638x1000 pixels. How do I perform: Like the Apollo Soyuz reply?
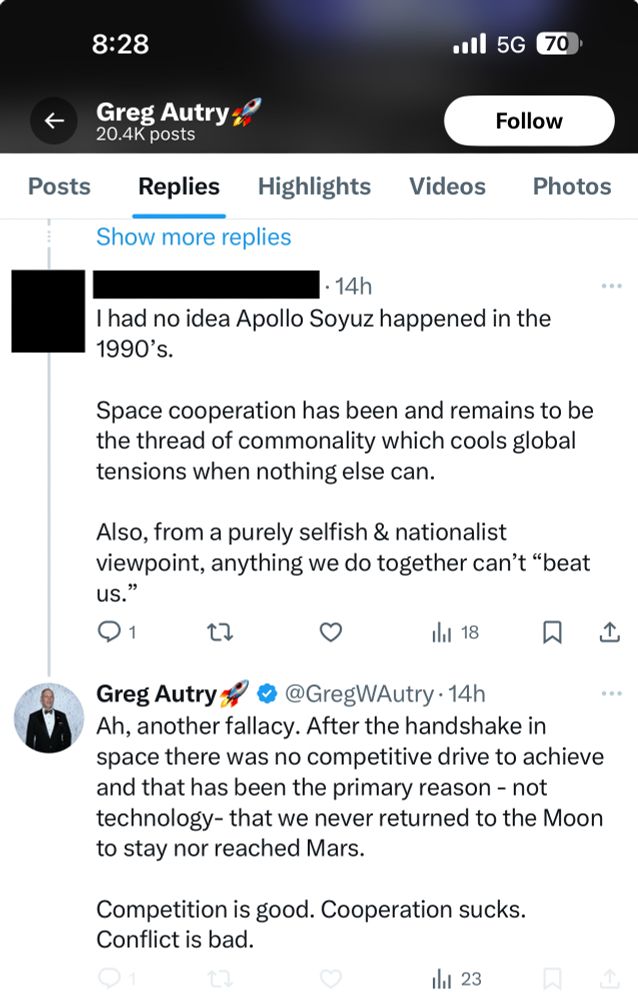tap(330, 632)
